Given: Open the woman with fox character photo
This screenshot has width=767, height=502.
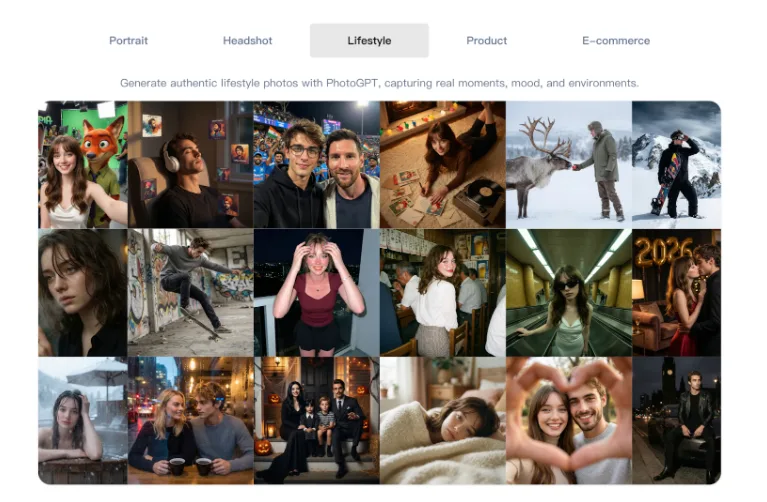Looking at the screenshot, I should point(83,165).
